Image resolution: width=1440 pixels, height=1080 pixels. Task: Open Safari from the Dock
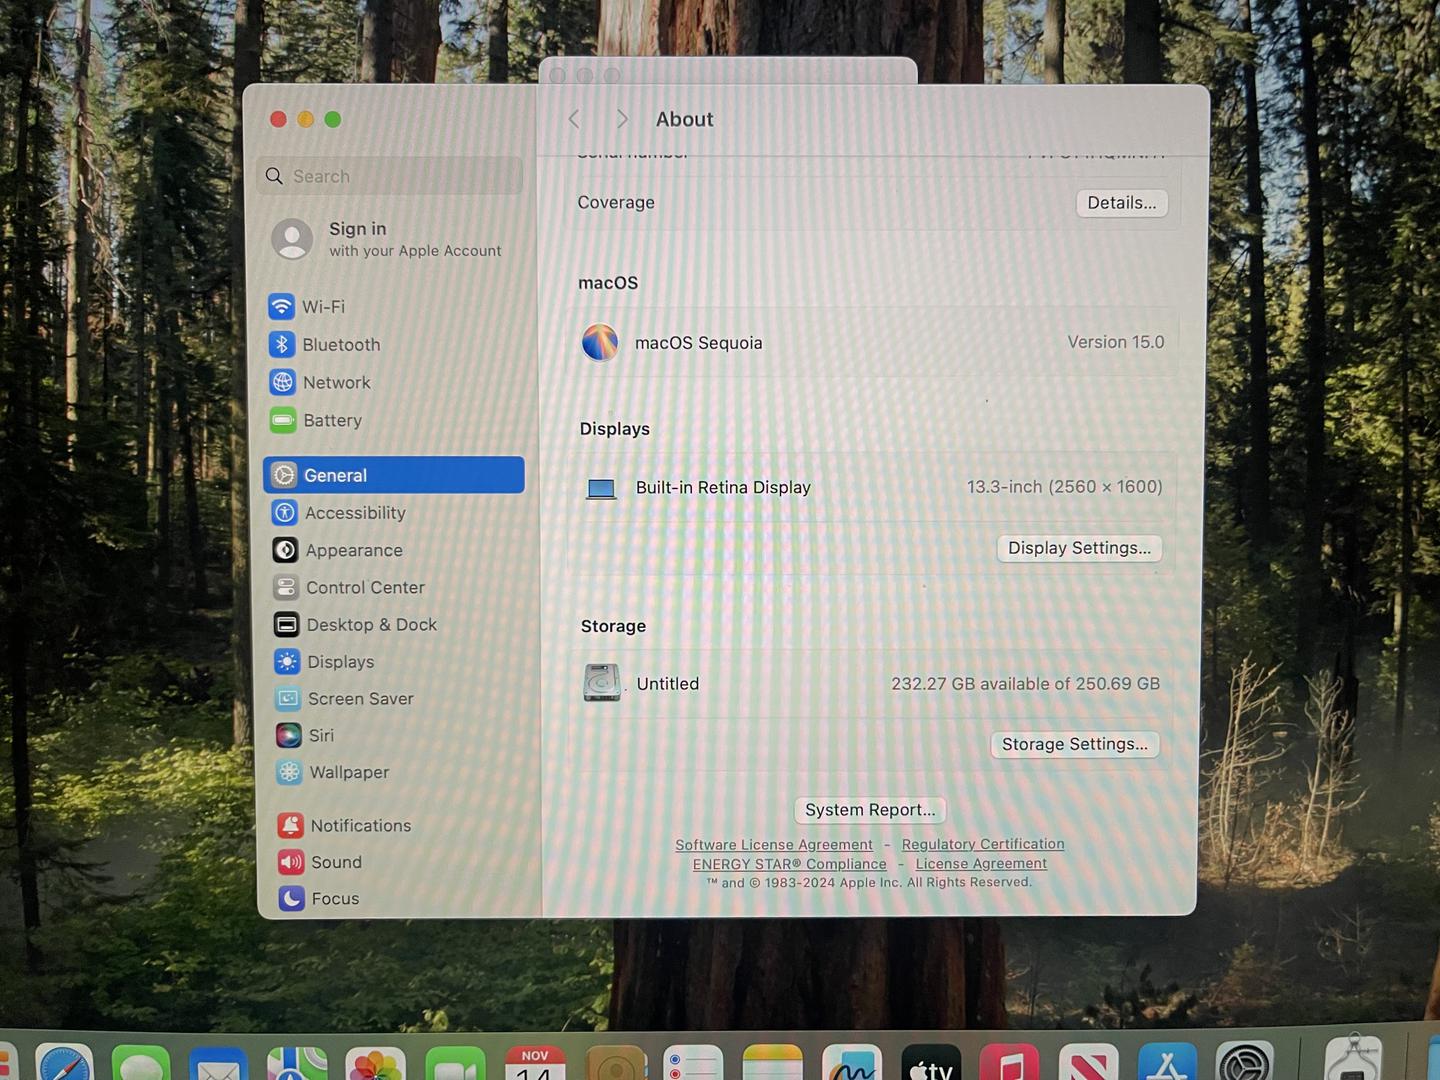pos(64,1064)
